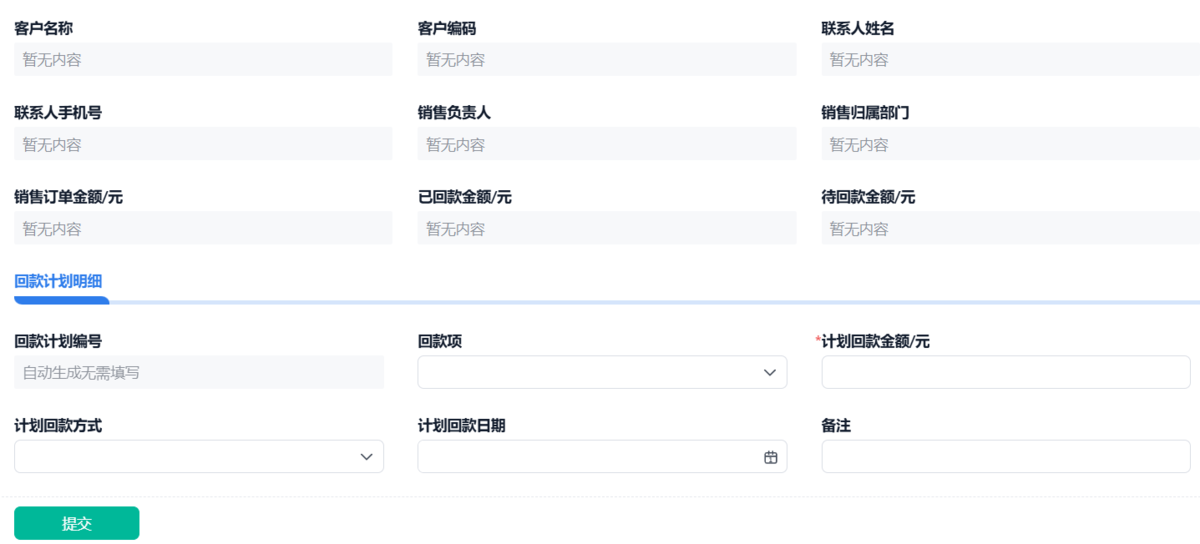Viewport: 1200px width, 544px height.
Task: Click the 销售负责人 field
Action: [607, 144]
